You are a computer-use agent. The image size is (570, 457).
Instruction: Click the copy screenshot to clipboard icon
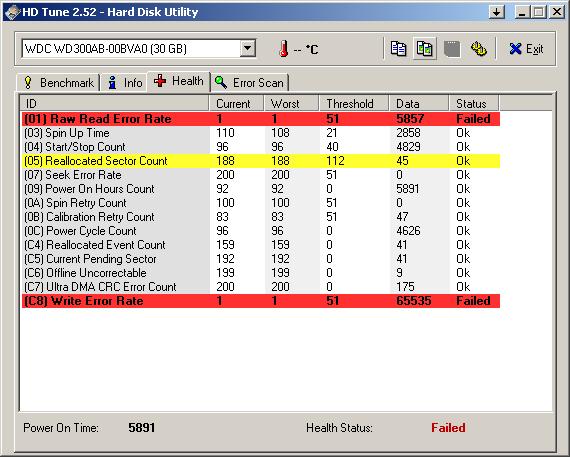click(424, 49)
